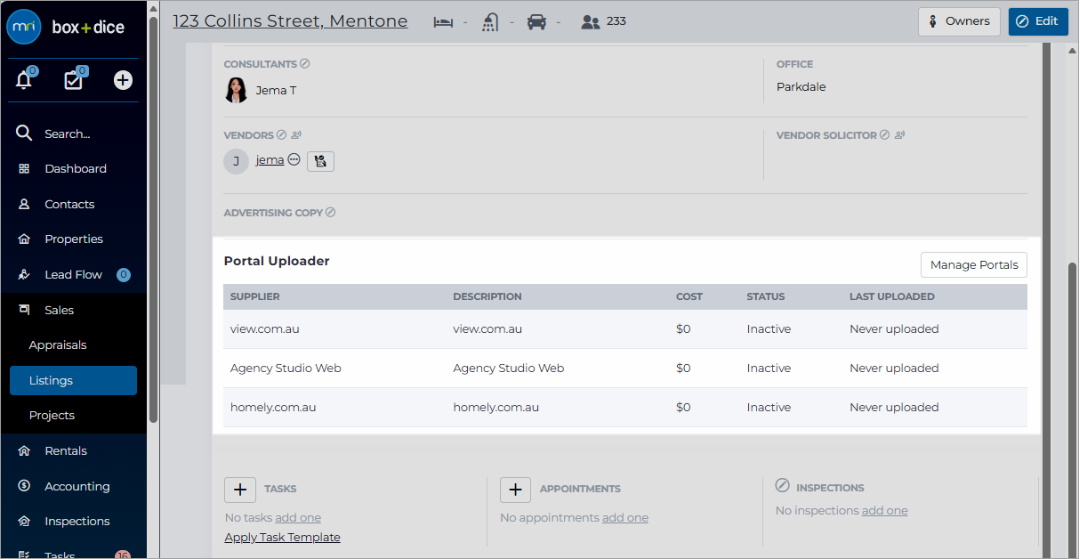Screen dimensions: 1080x559
Task: Select Listings under Sales
Action: (x=74, y=381)
